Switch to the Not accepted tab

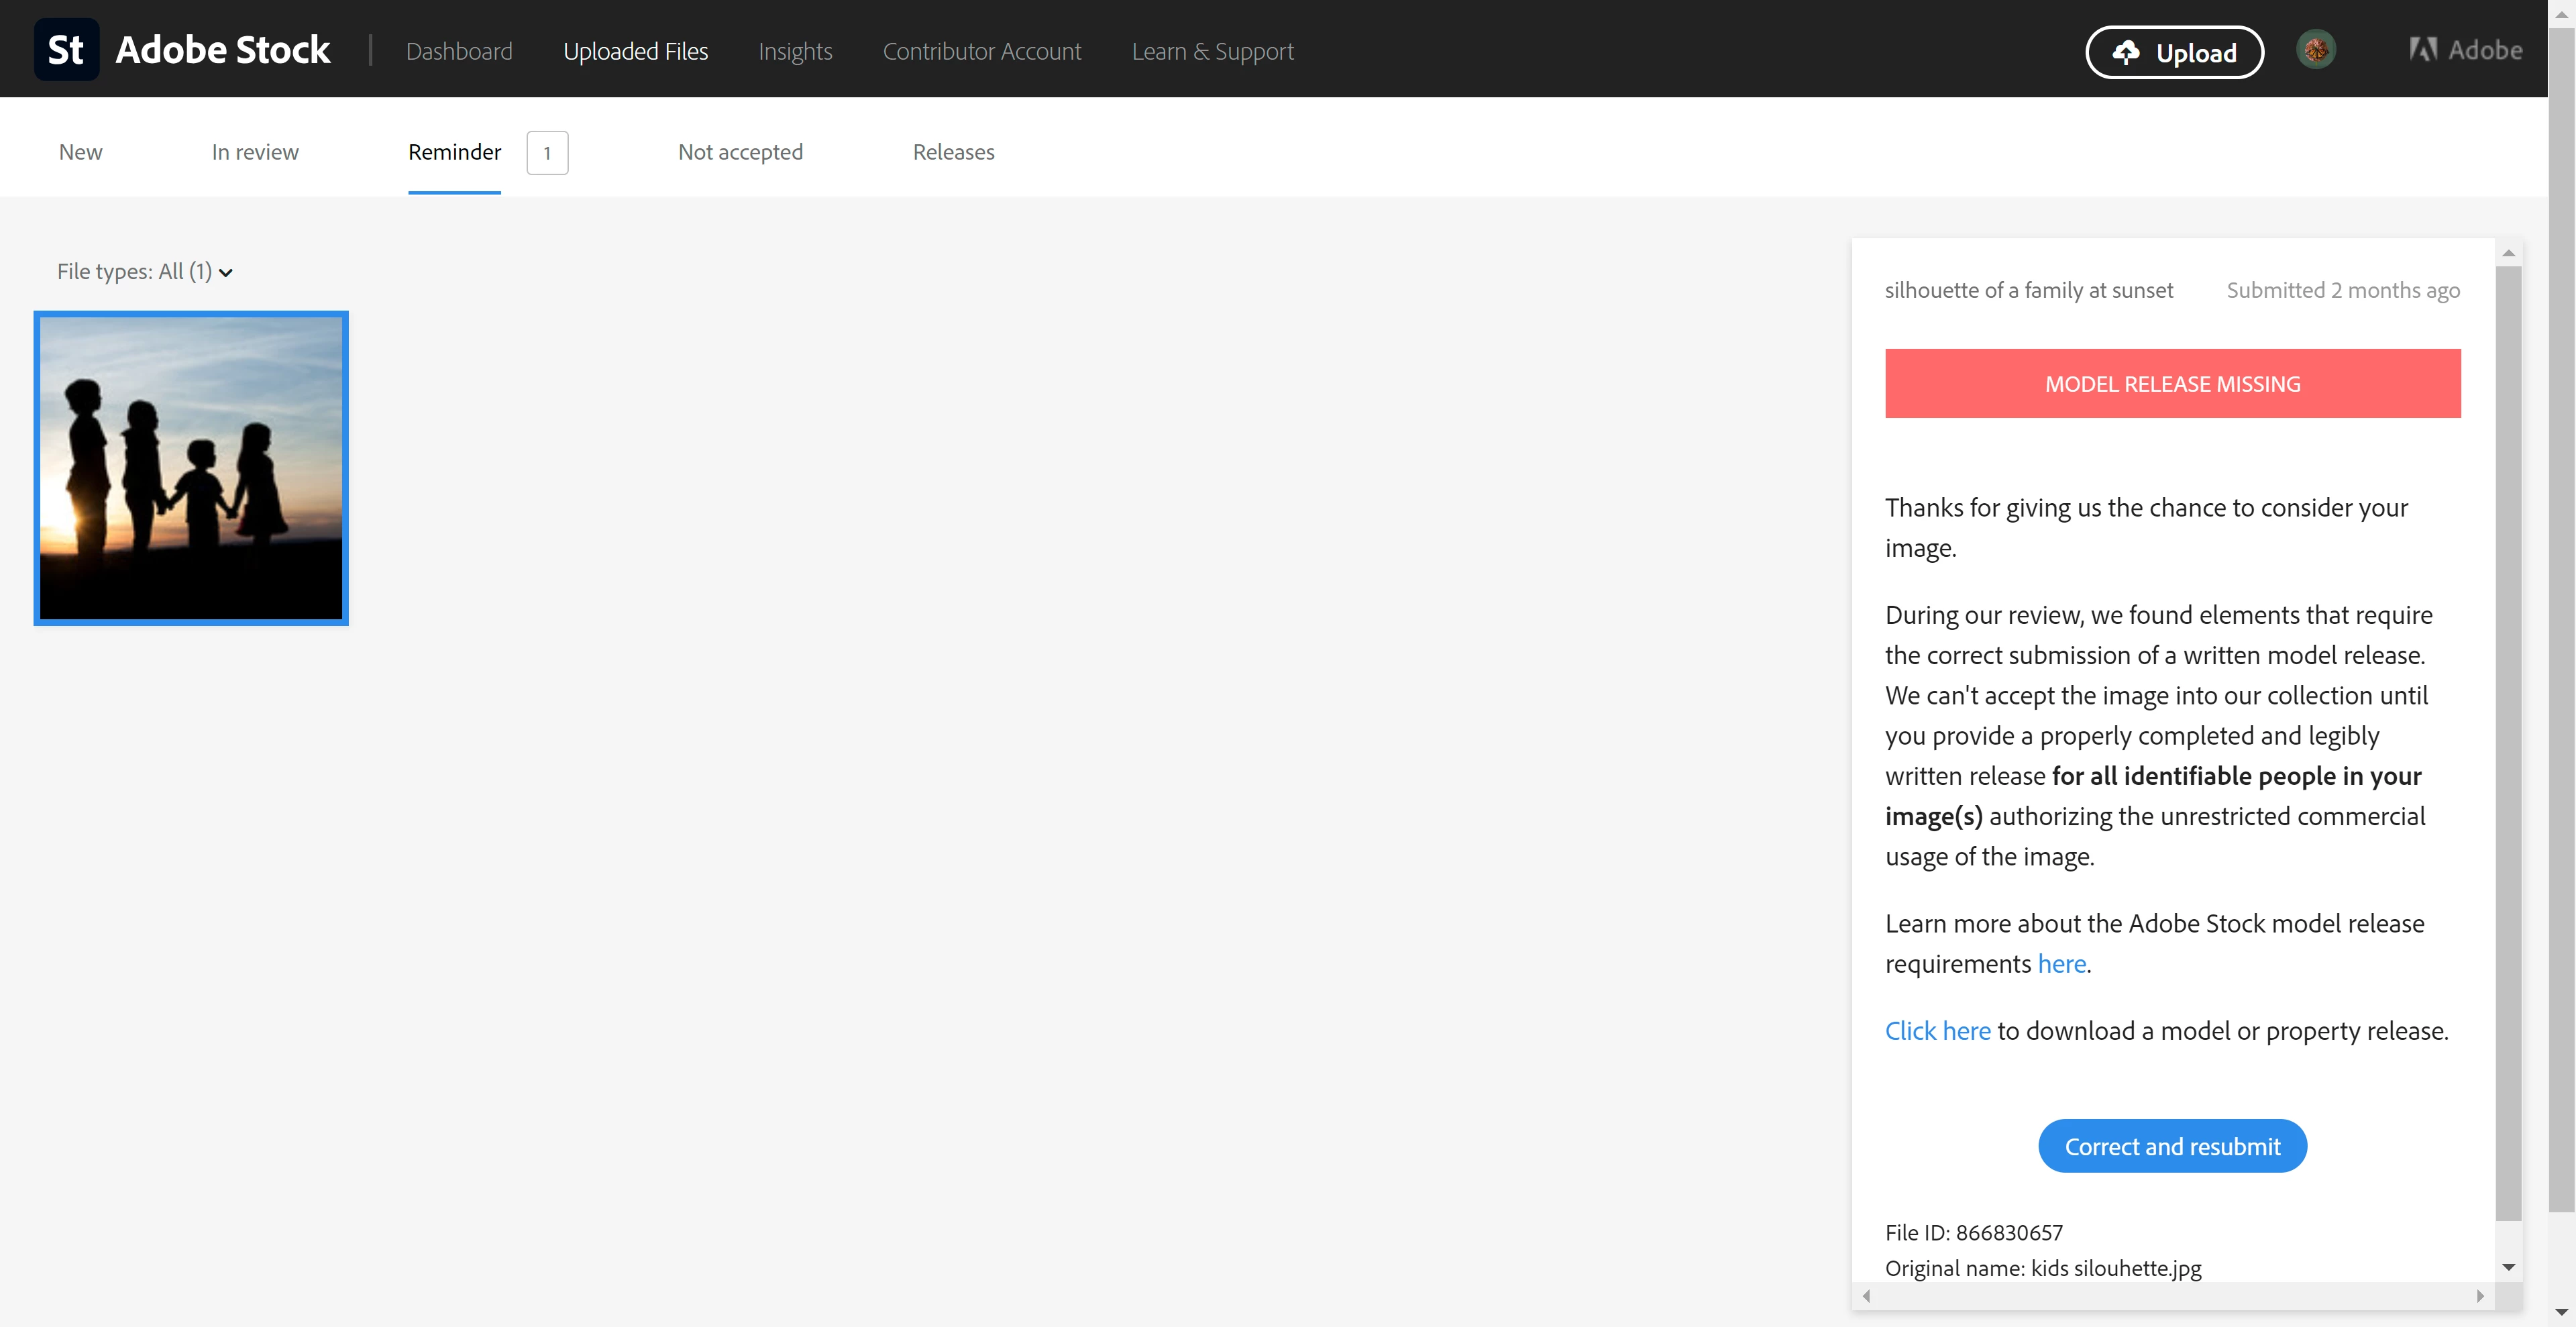[740, 152]
